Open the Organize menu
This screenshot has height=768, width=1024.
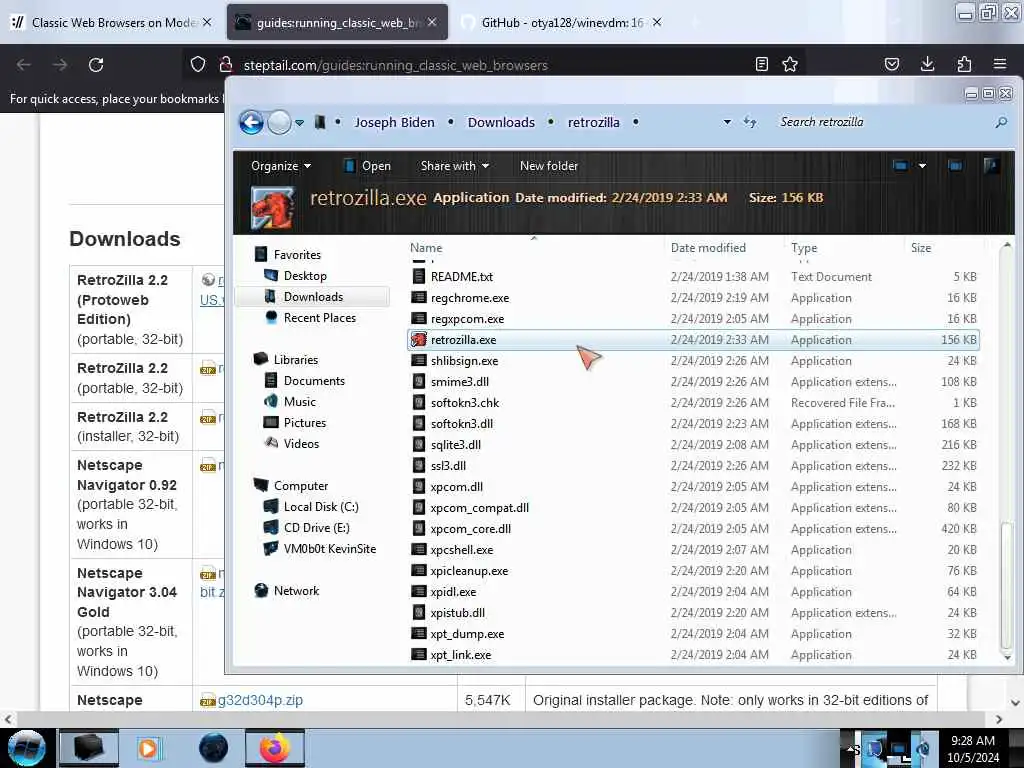280,166
